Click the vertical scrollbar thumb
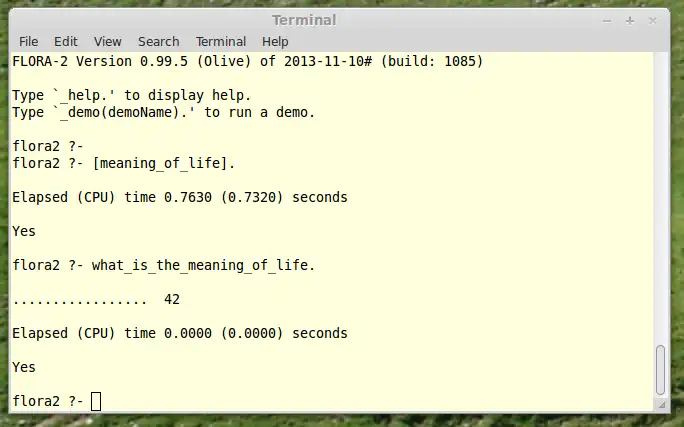 tap(659, 369)
